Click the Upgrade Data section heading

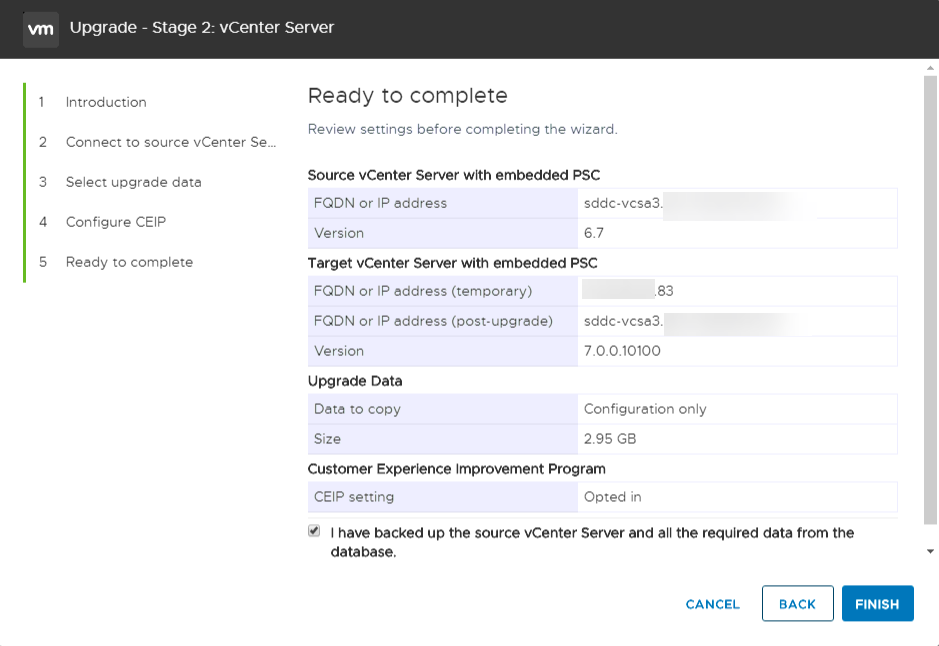point(355,381)
